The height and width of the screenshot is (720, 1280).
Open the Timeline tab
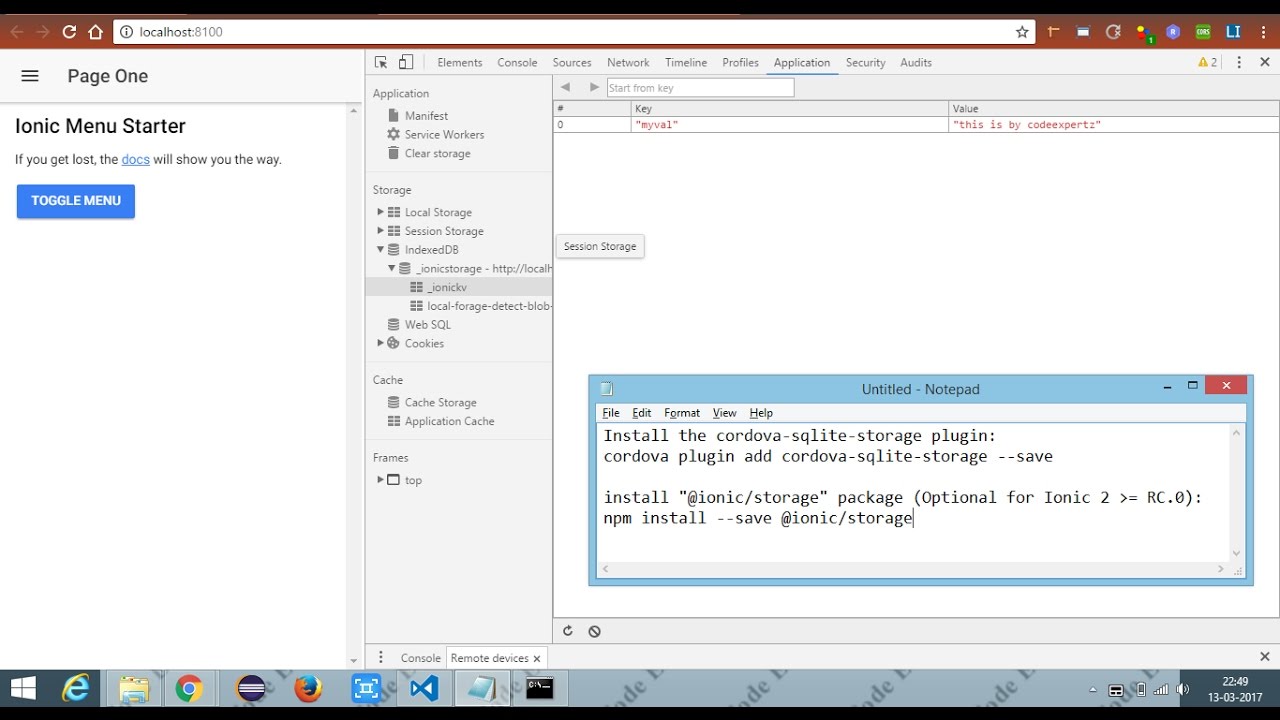(686, 62)
